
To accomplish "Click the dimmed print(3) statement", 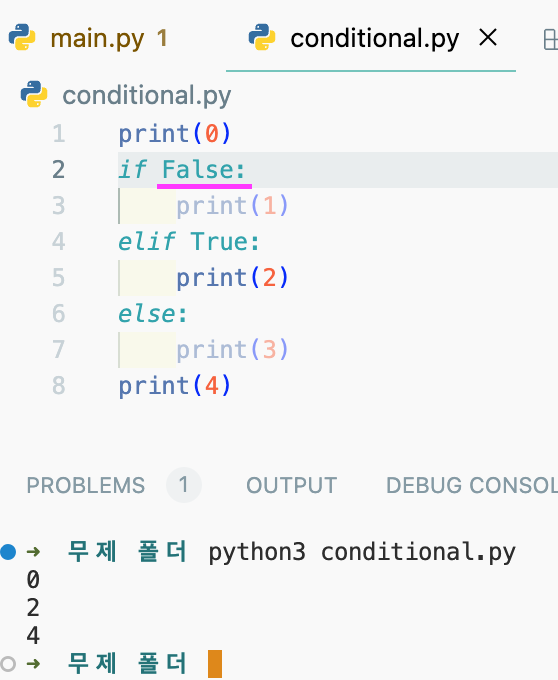I will (232, 350).
